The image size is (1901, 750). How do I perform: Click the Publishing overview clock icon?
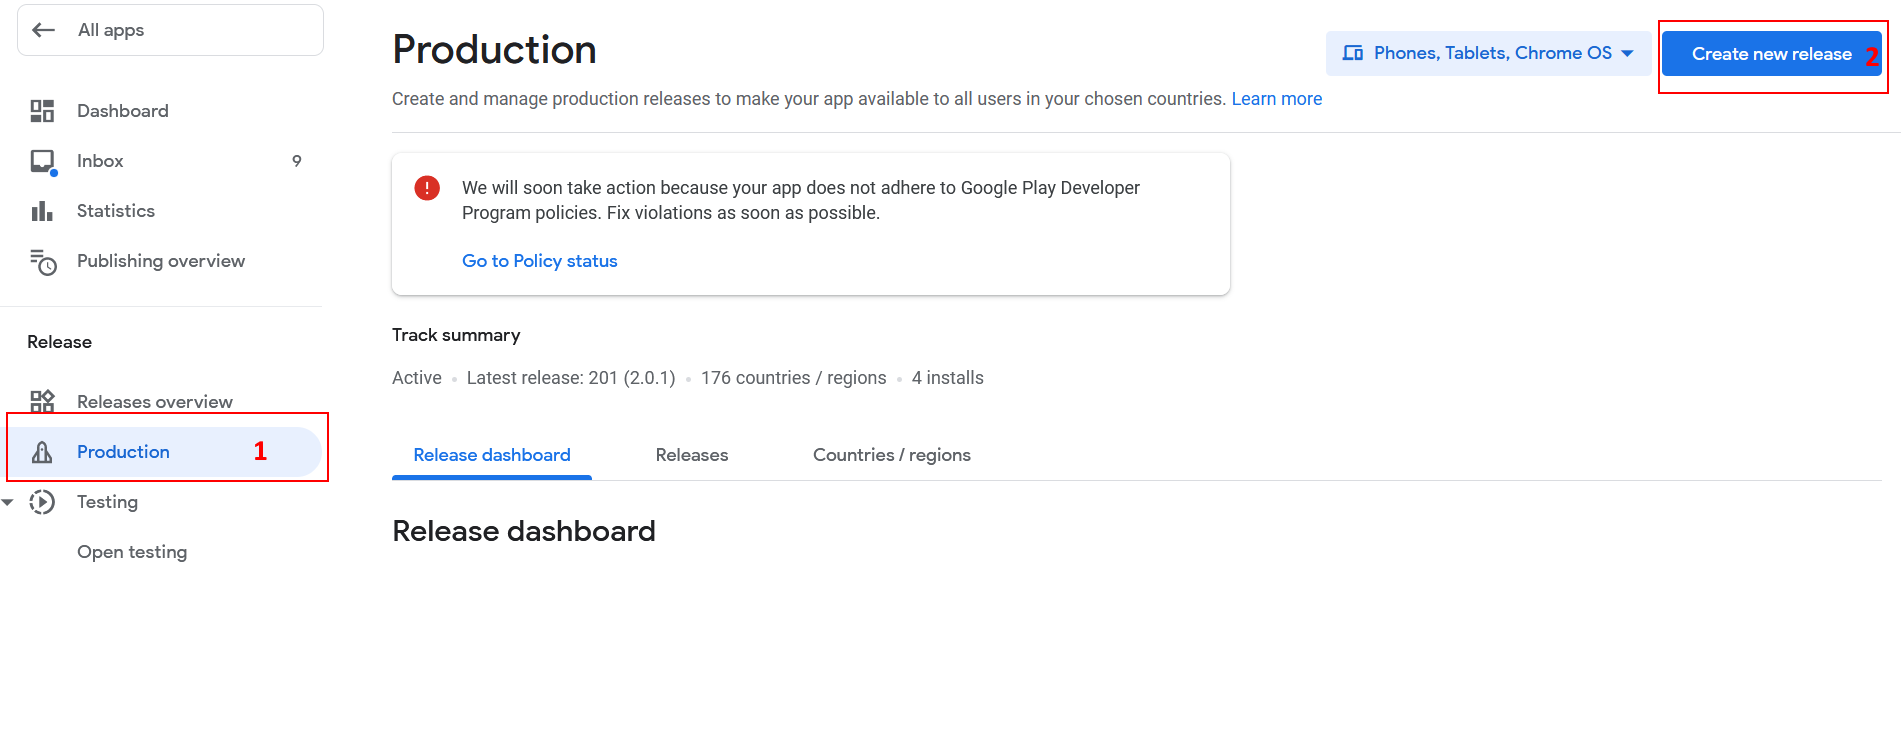click(x=43, y=262)
